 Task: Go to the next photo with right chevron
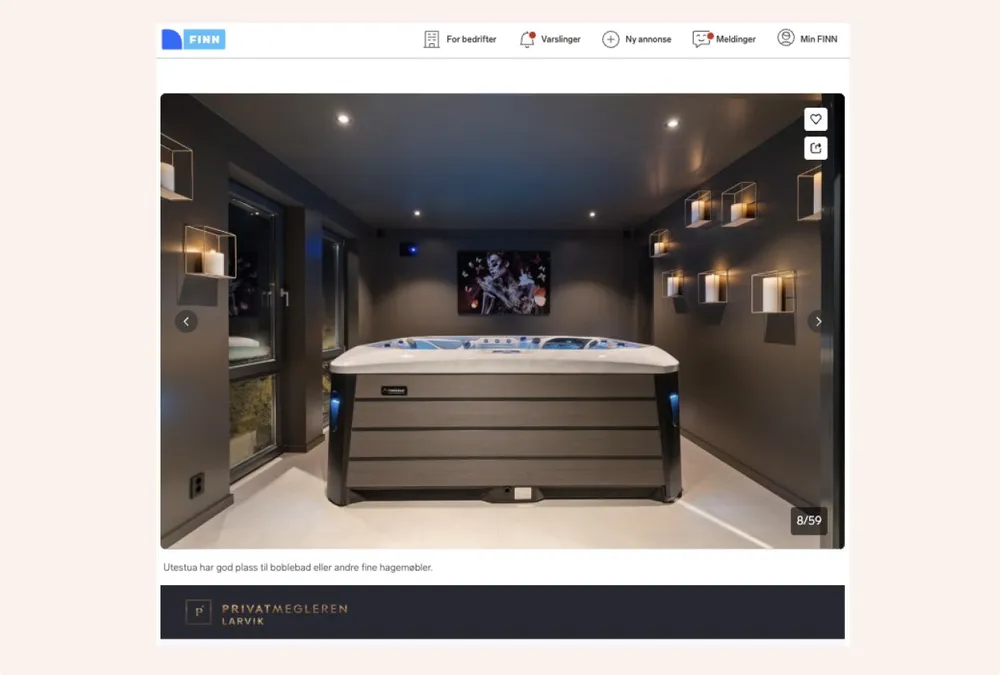pyautogui.click(x=818, y=321)
